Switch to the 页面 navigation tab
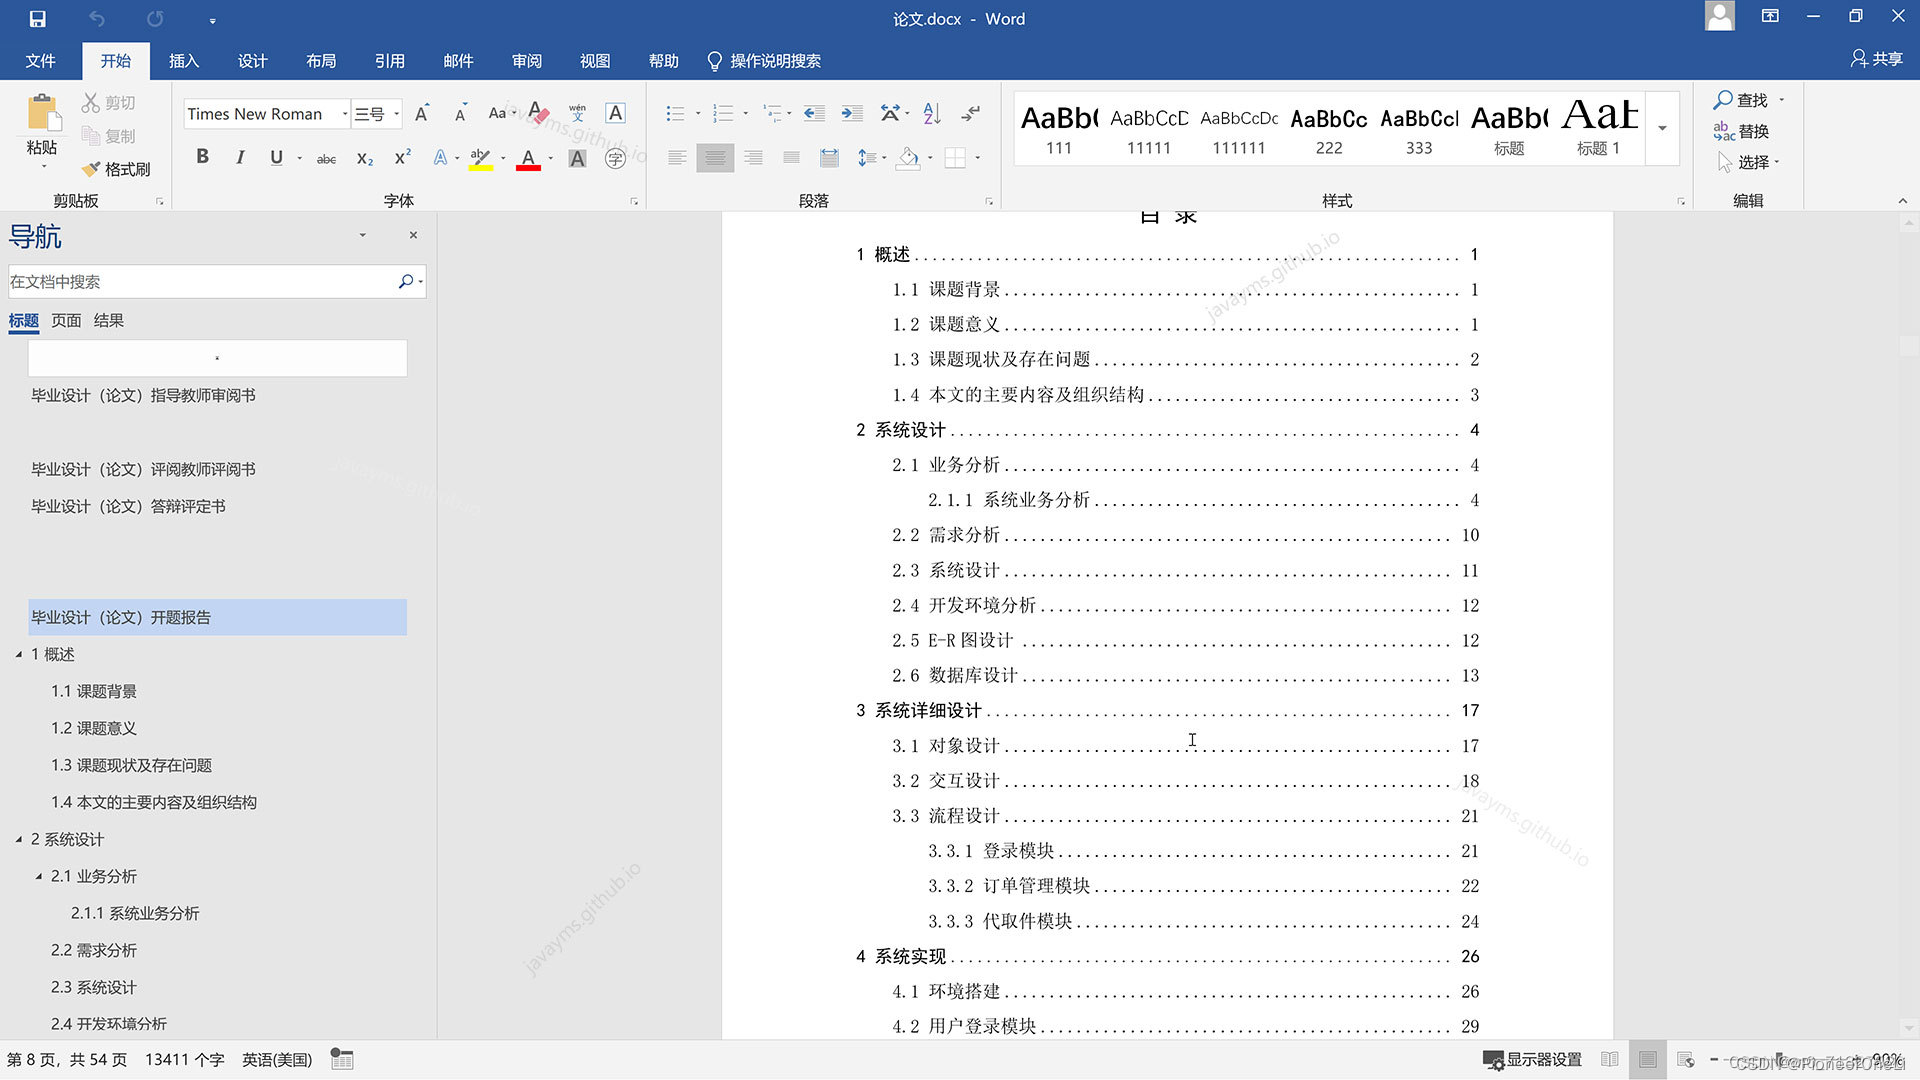The width and height of the screenshot is (1920, 1080). pyautogui.click(x=69, y=319)
